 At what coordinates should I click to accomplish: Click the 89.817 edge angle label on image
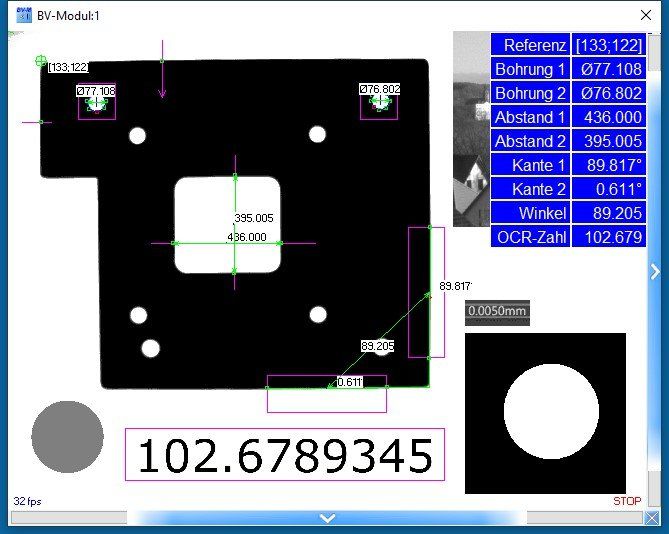coord(455,286)
